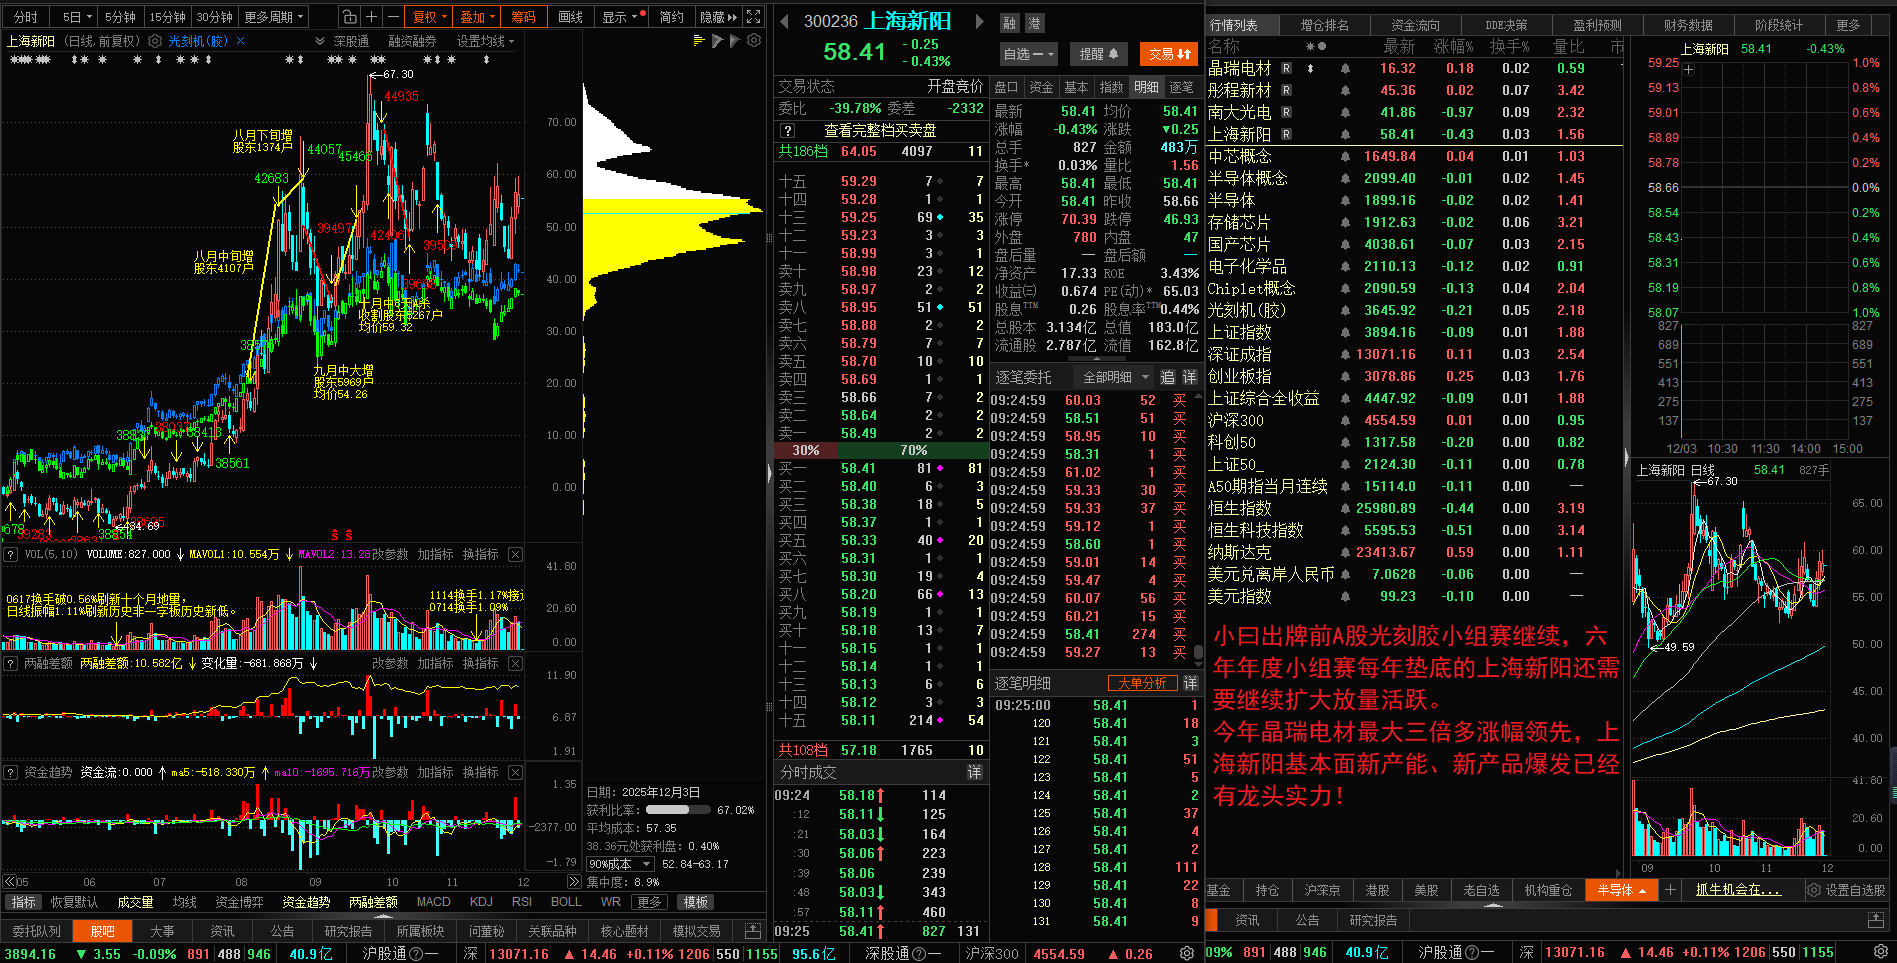Image resolution: width=1897 pixels, height=963 pixels.
Task: Enter fullscreen with the expand icon
Action: [x=754, y=17]
